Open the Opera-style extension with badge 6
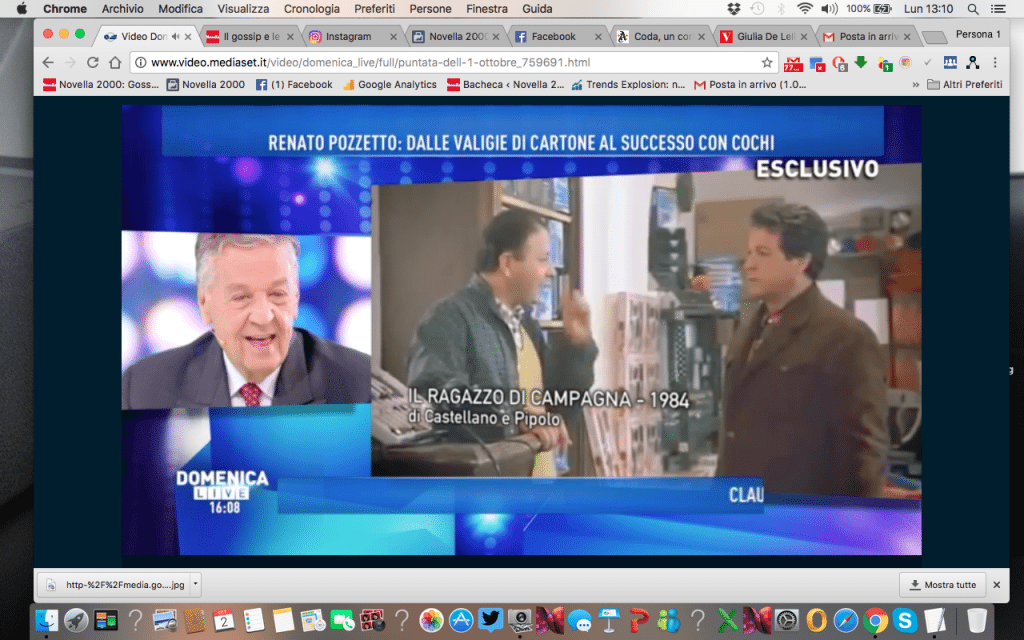The width and height of the screenshot is (1024, 640). pos(839,63)
